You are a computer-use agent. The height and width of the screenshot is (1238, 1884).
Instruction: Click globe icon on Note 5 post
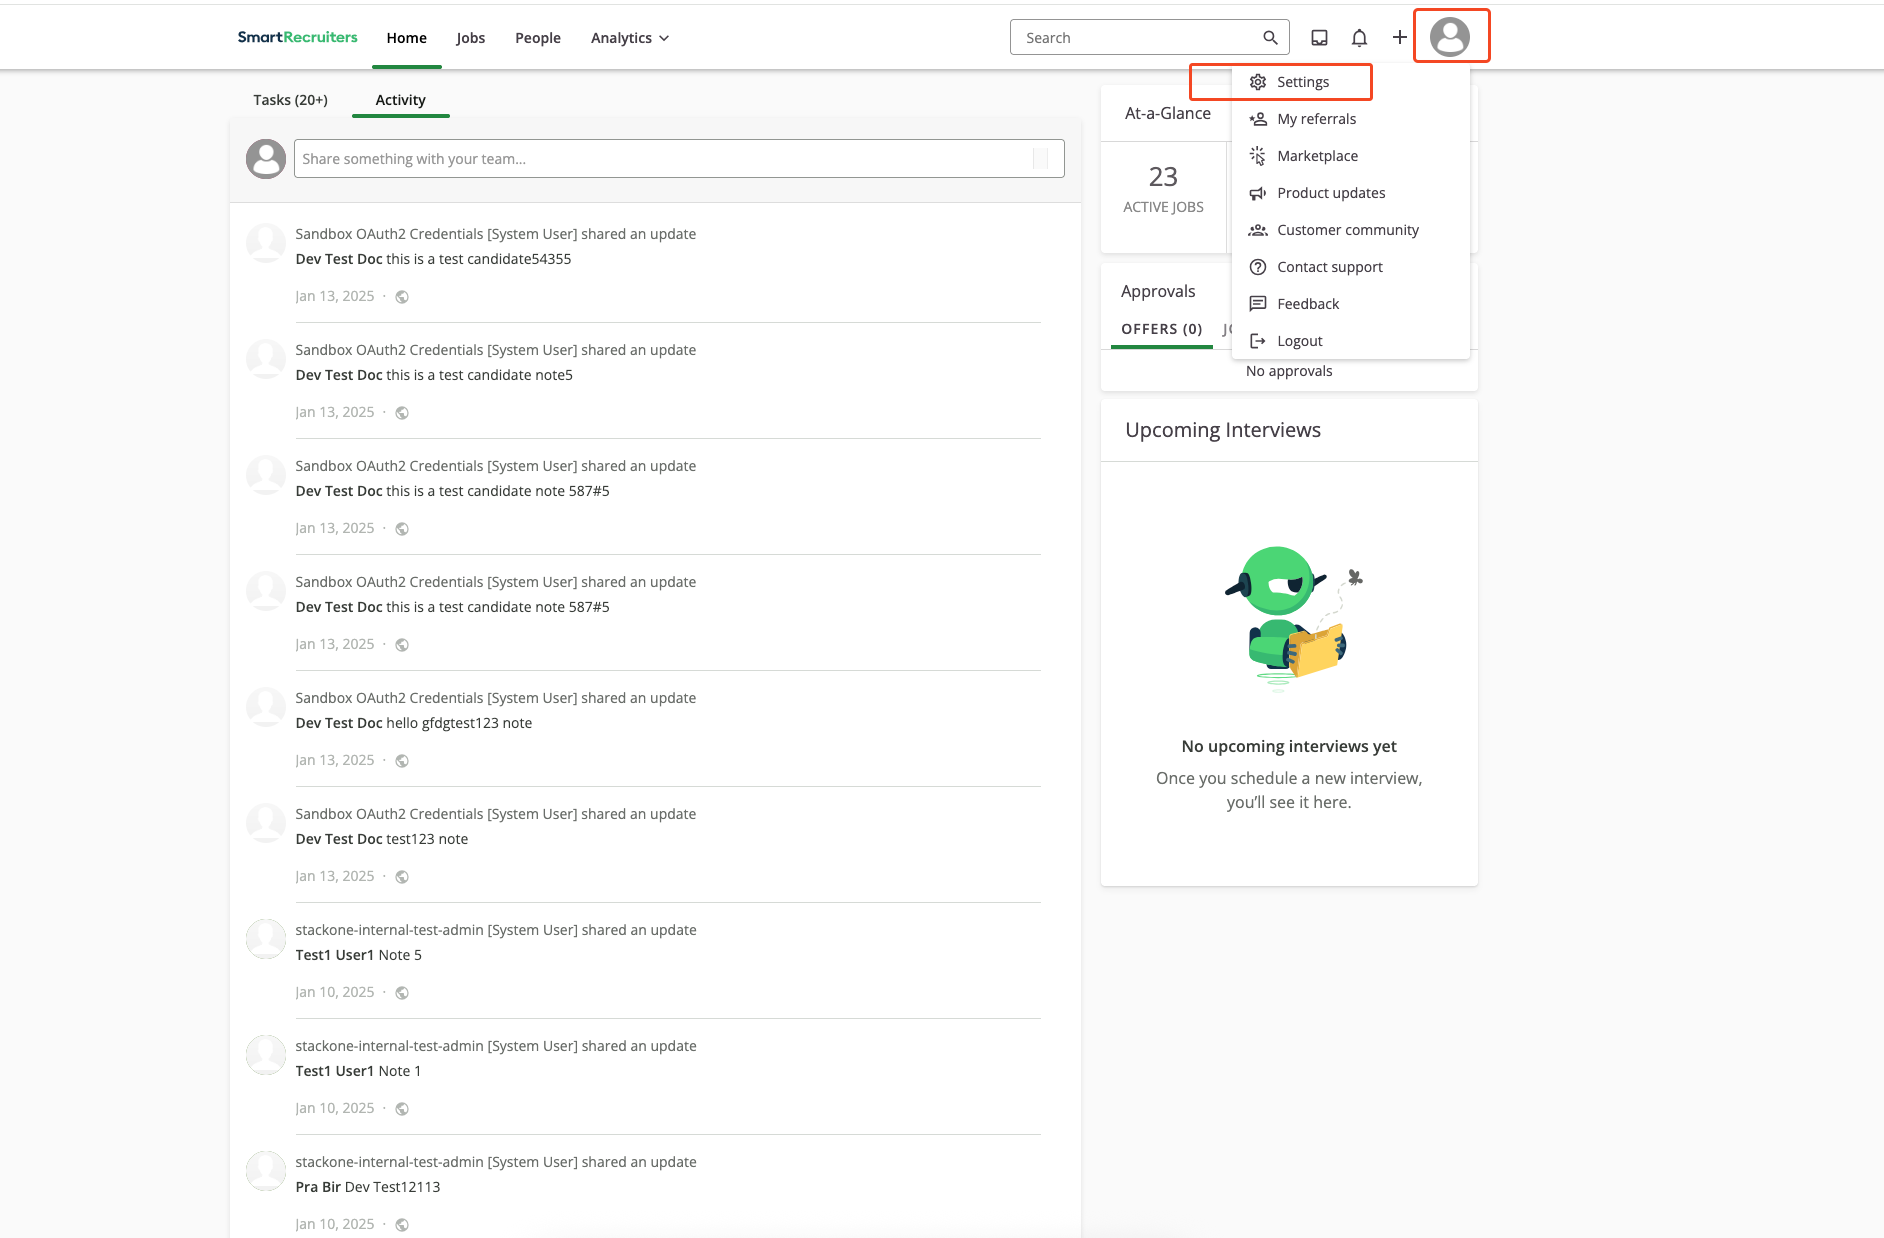tap(402, 993)
